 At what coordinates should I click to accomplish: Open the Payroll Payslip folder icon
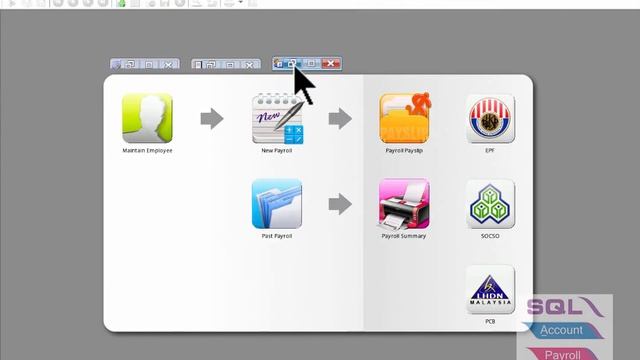pyautogui.click(x=405, y=118)
